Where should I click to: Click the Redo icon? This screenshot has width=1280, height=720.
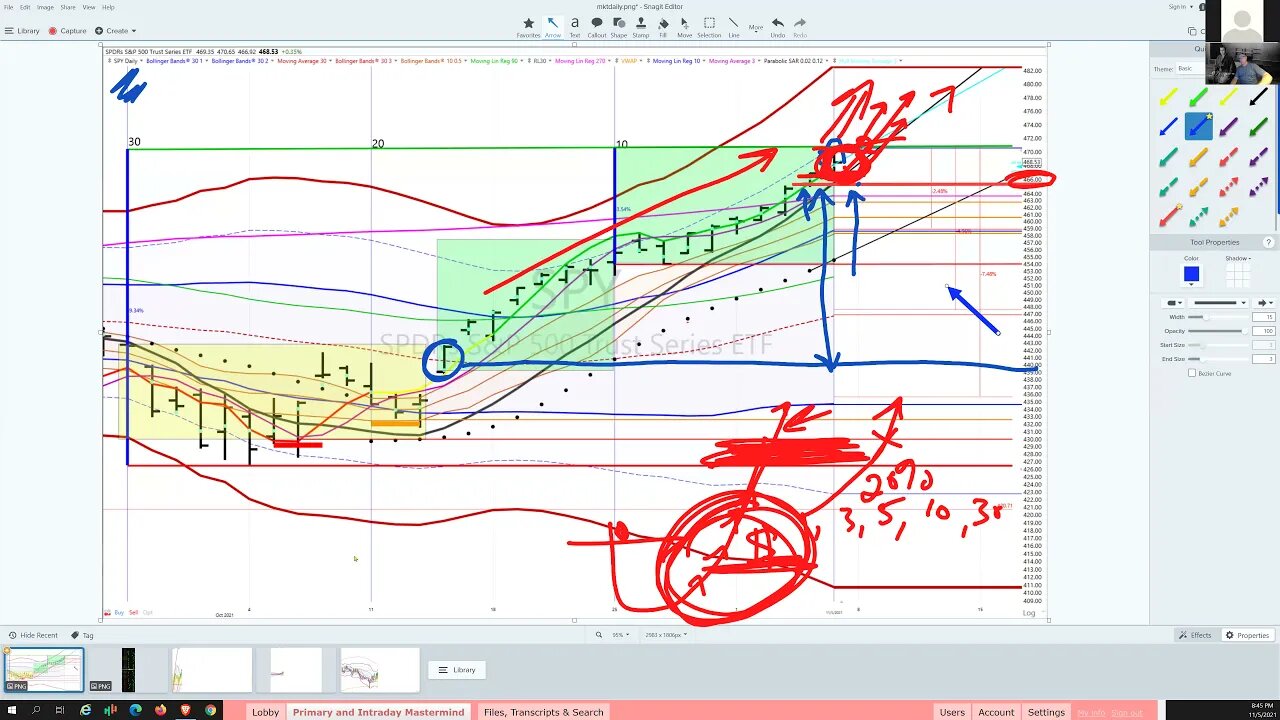point(800,26)
